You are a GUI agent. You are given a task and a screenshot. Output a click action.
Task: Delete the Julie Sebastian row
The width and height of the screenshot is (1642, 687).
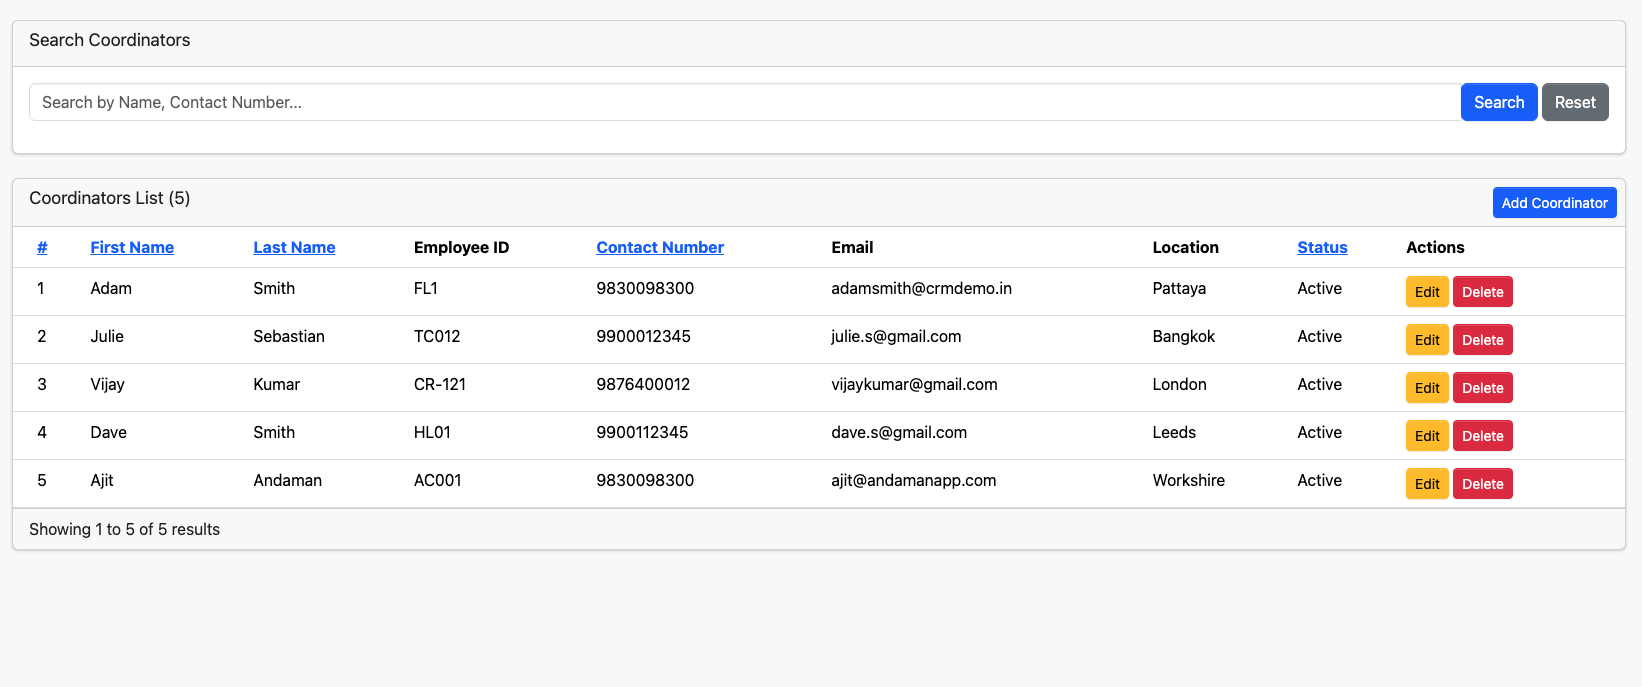(x=1482, y=340)
